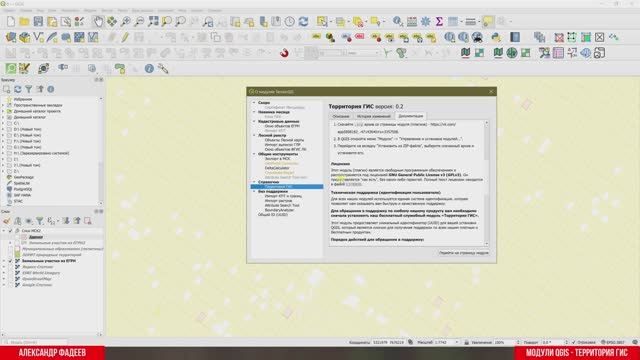Screen dimensions: 640x360
Task: Remove selected layer icon in Layers panel
Action: [x=88, y=221]
